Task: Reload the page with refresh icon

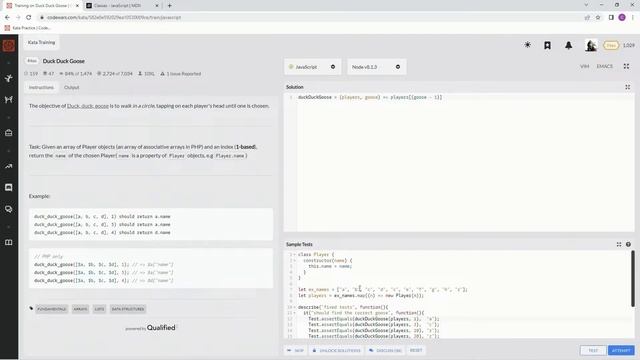Action: pos(29,18)
